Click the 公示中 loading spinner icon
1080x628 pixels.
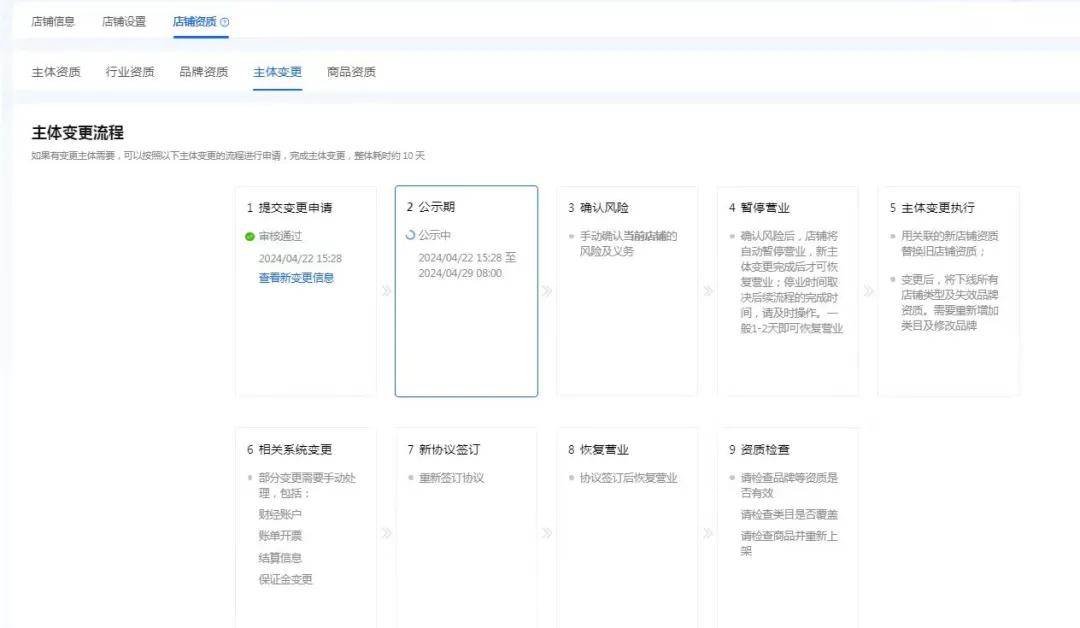[x=410, y=236]
